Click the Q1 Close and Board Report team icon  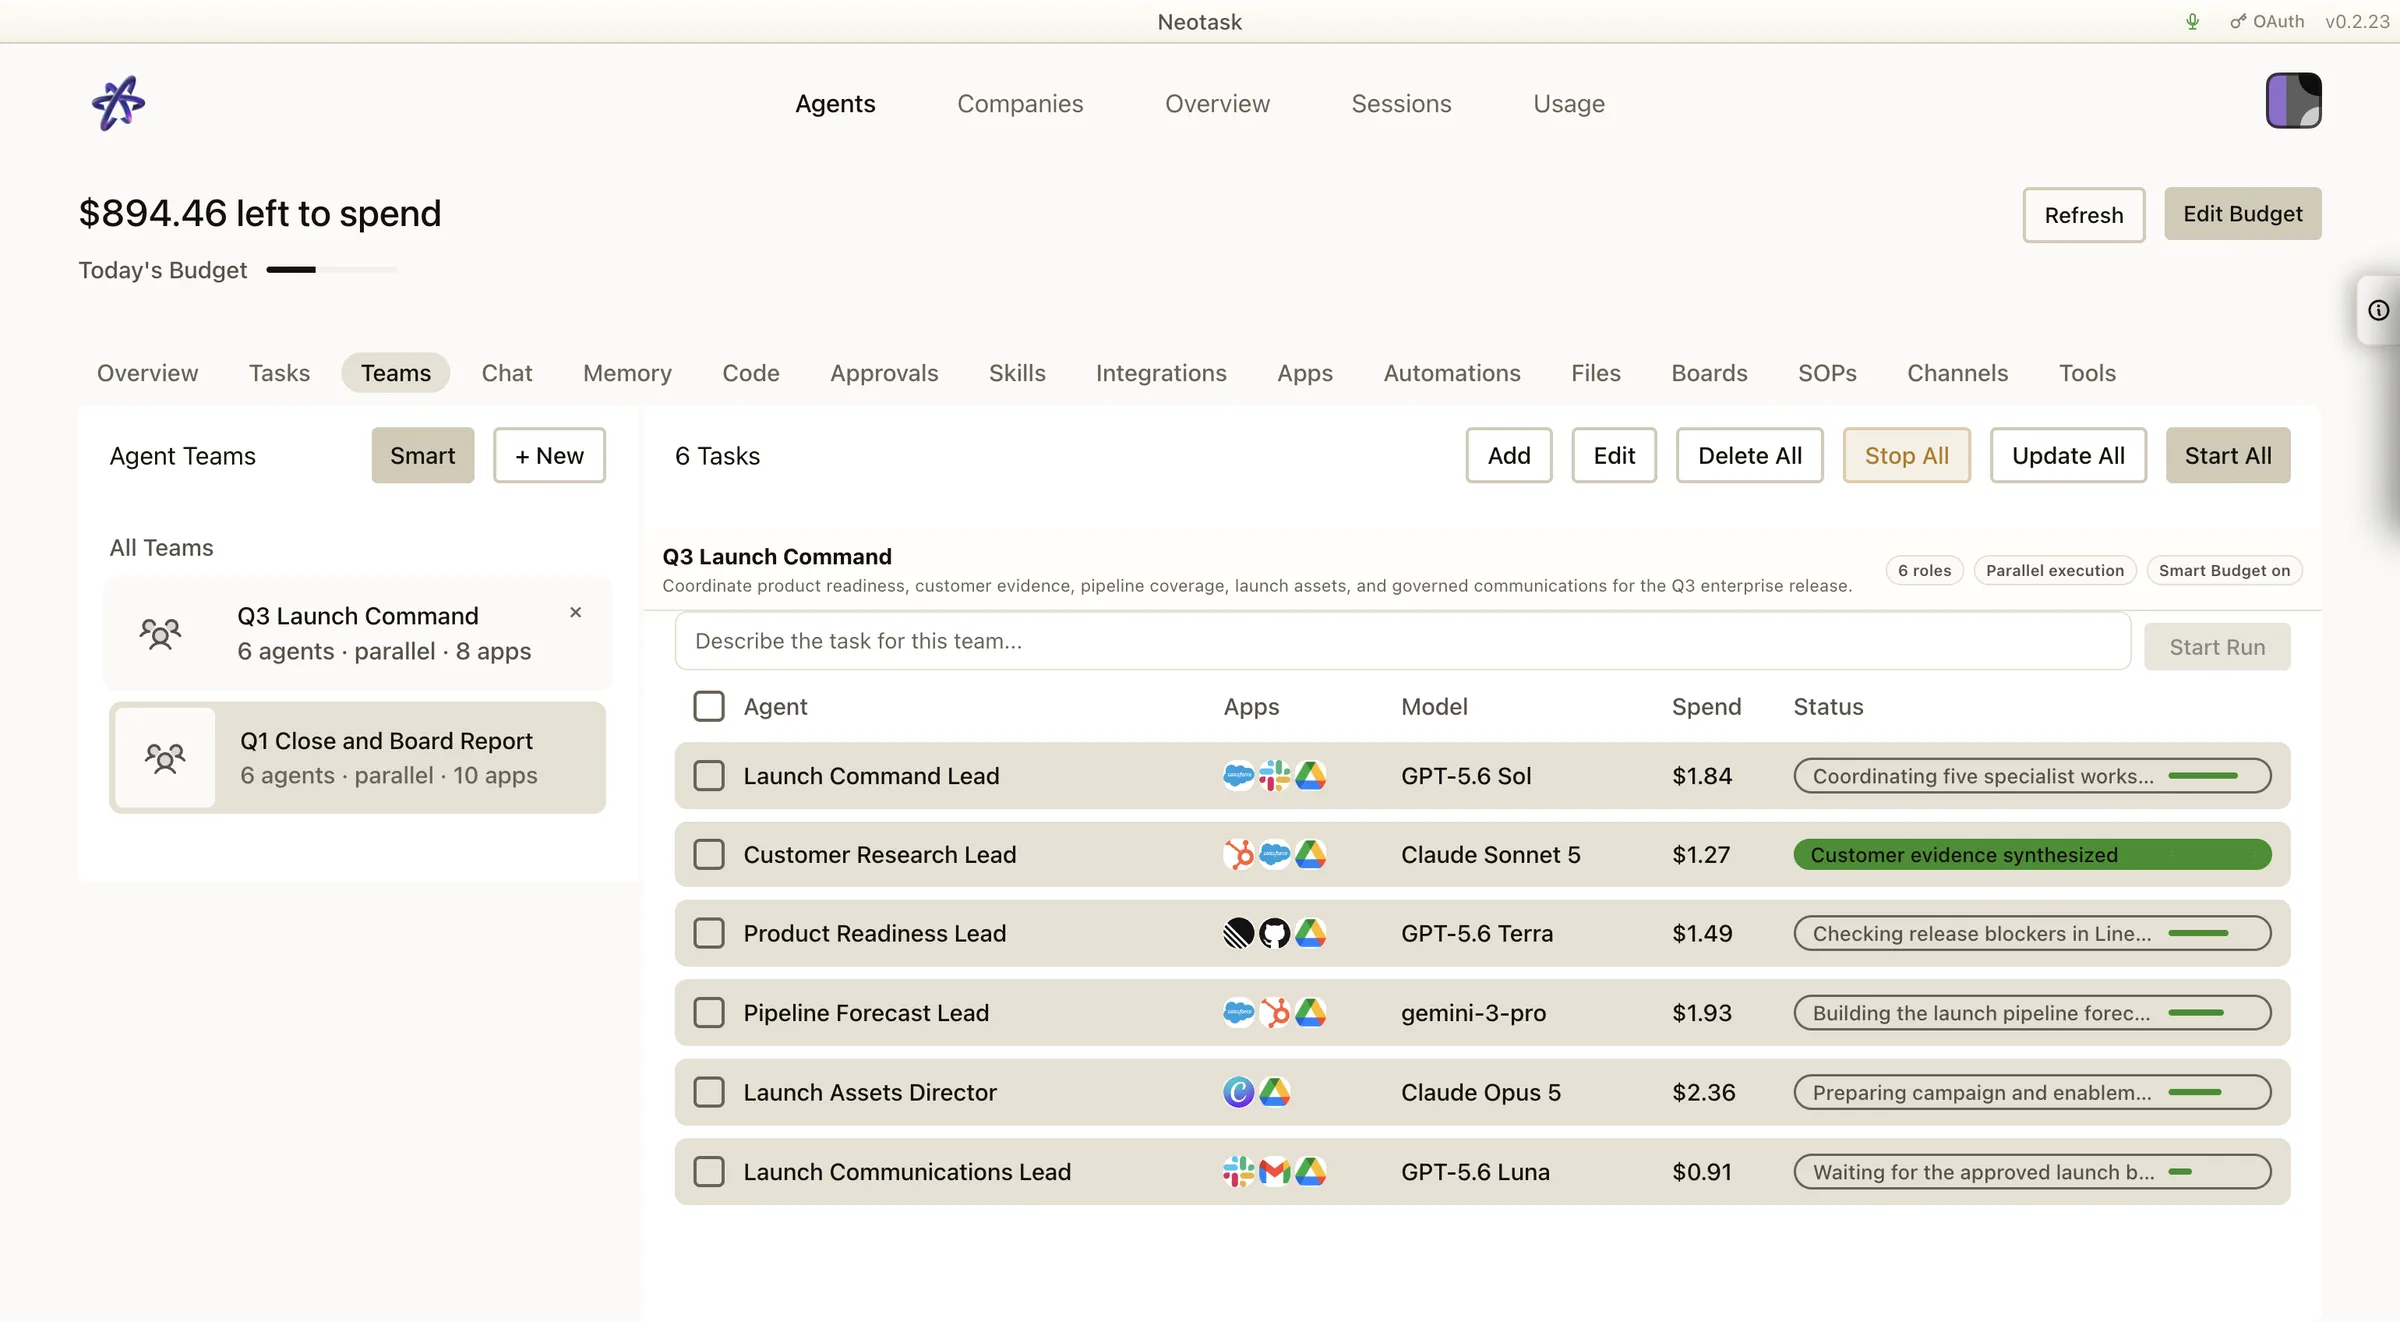[x=165, y=758]
